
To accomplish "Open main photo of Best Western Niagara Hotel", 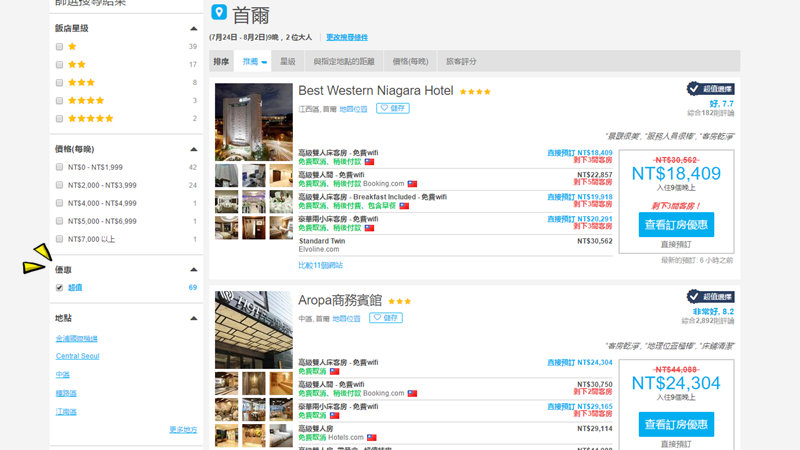I will (x=254, y=122).
